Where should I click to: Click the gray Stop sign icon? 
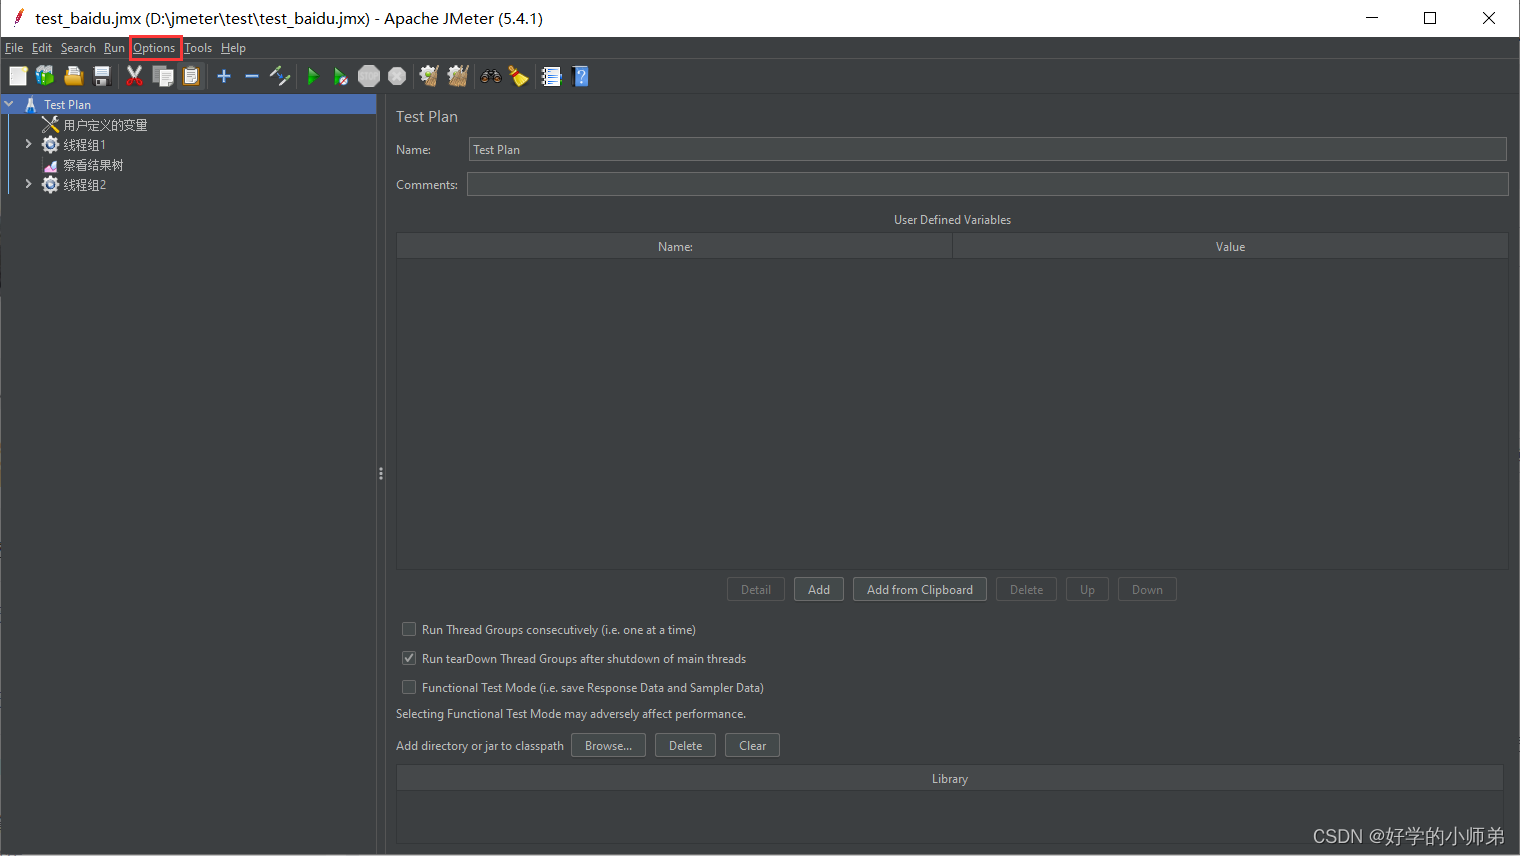[369, 76]
